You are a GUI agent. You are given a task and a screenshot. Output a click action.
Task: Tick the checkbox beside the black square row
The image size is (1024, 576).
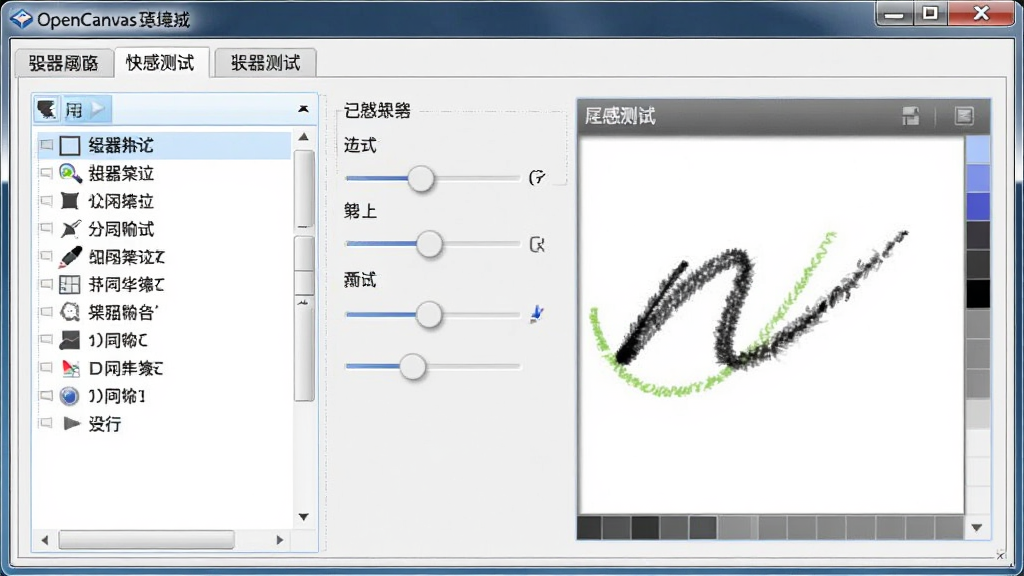[x=46, y=200]
